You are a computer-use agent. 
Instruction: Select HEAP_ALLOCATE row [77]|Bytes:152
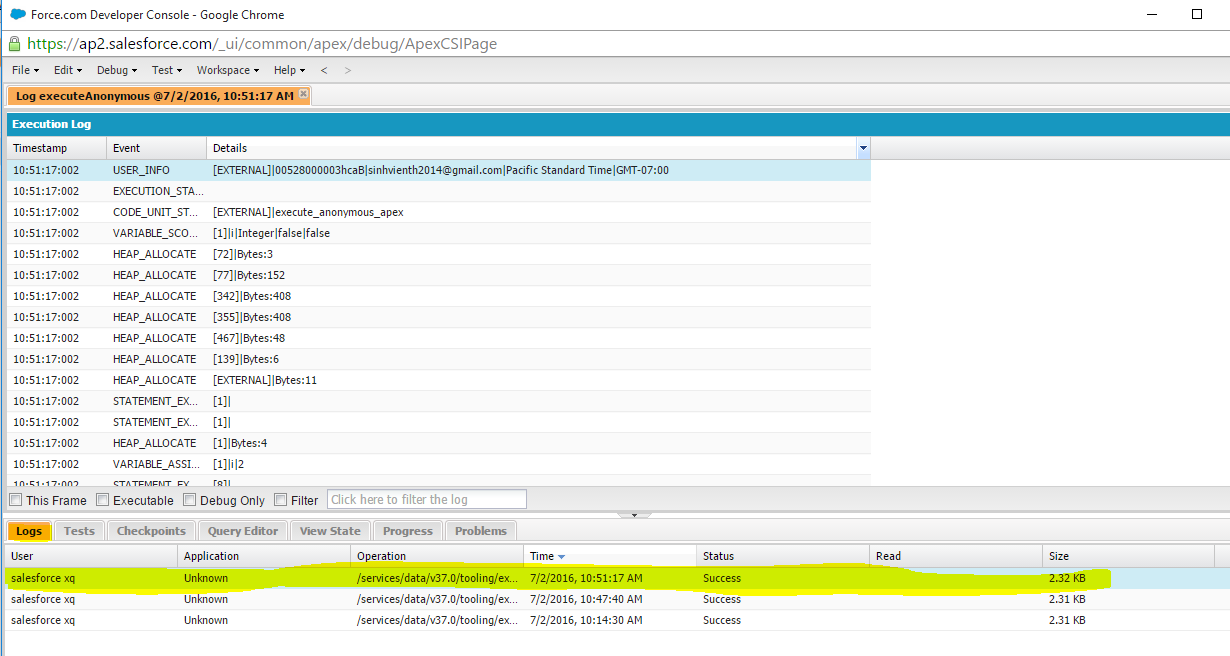pos(439,275)
